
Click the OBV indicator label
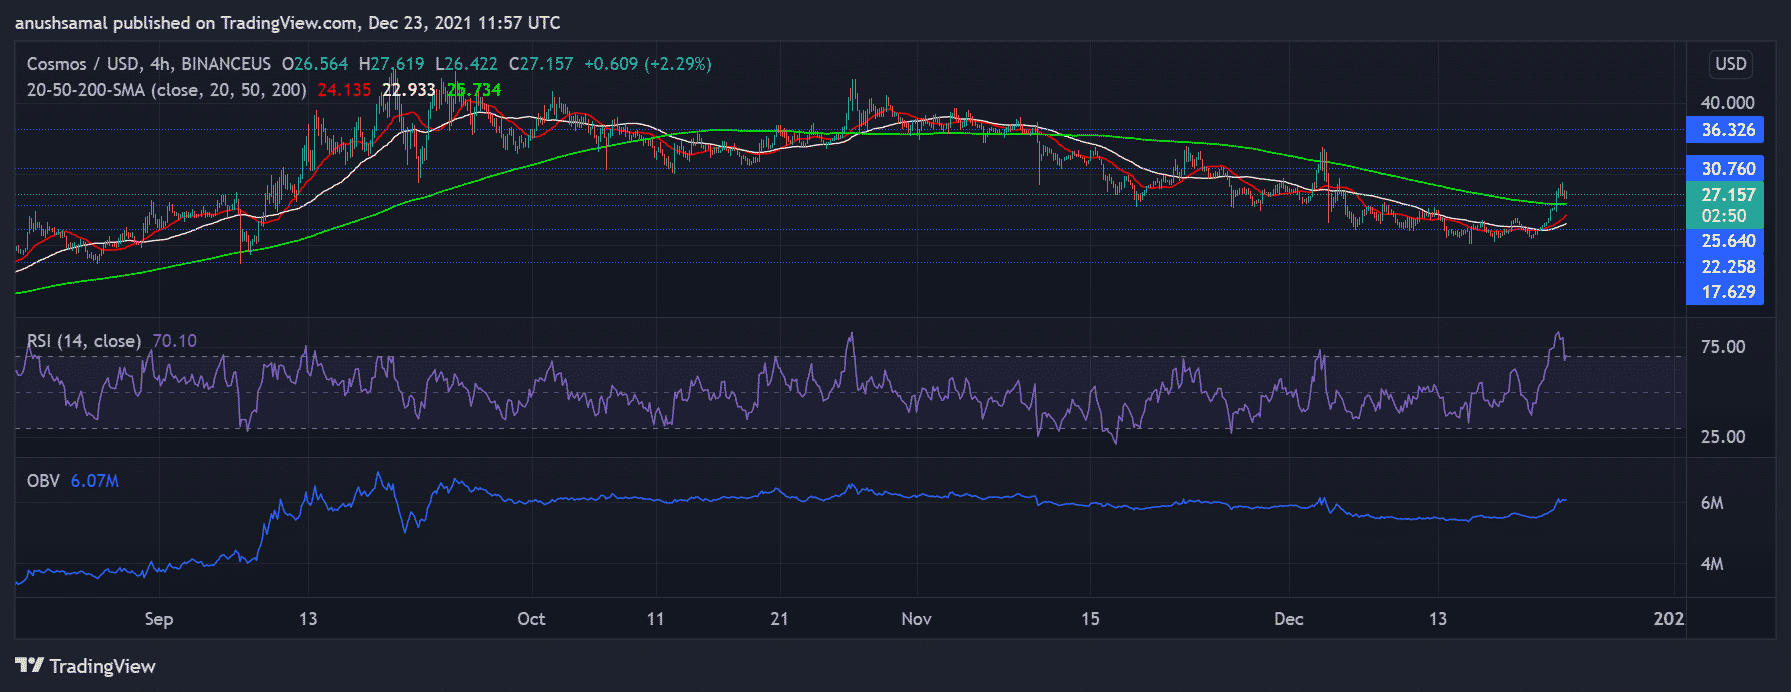tap(43, 481)
